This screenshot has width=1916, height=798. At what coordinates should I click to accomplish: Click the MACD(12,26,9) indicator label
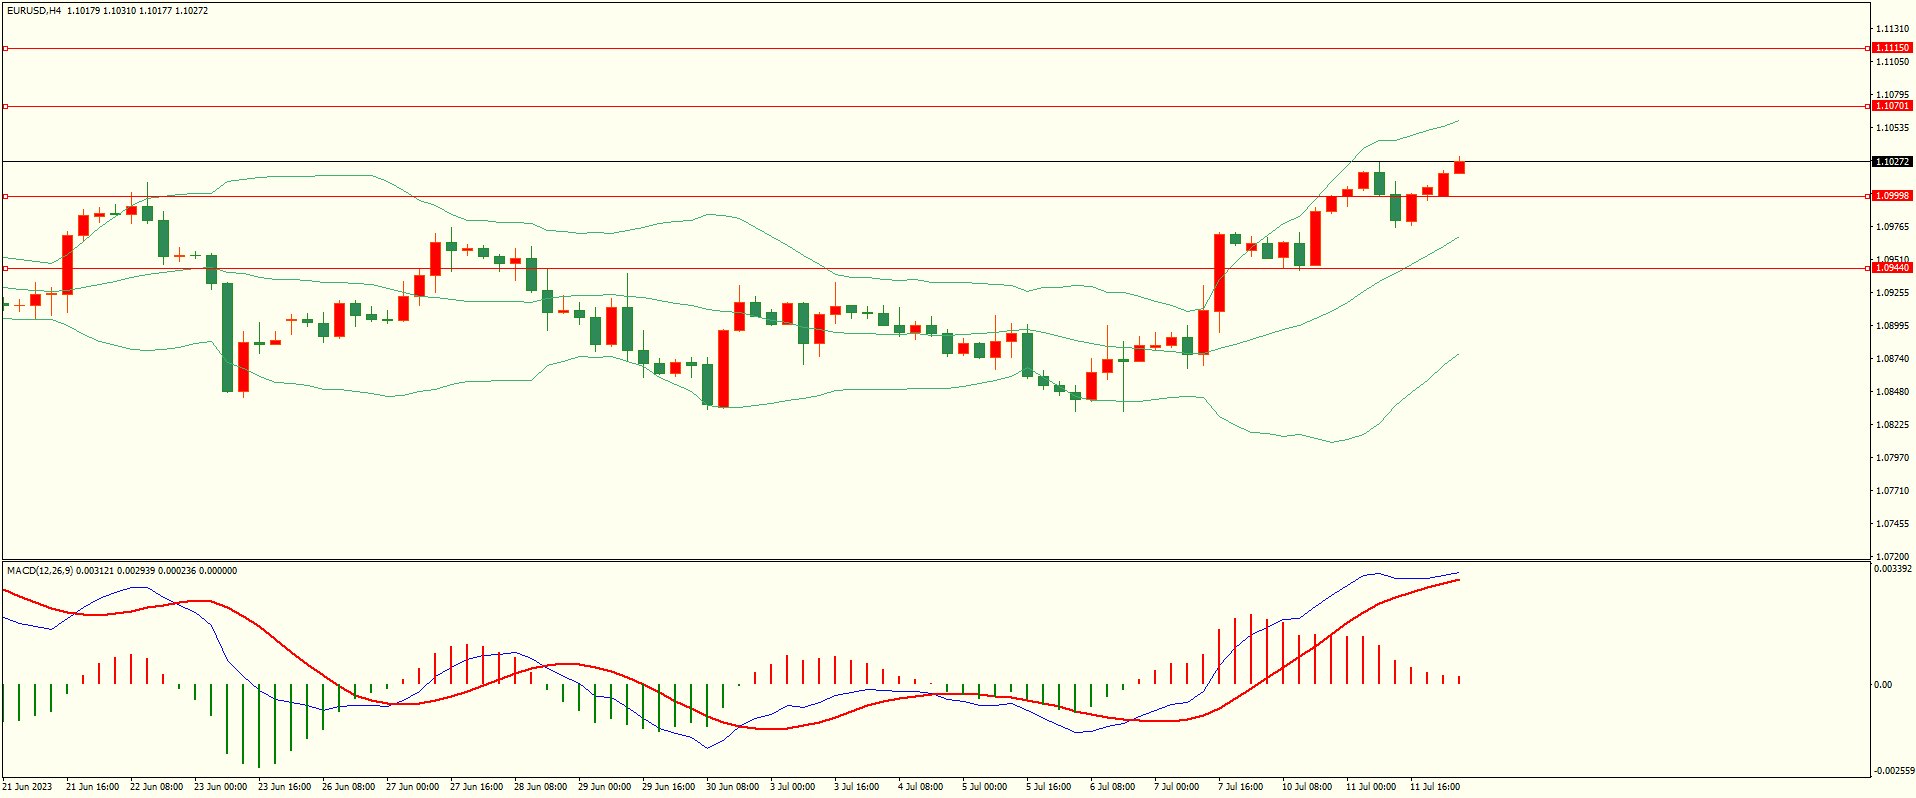[x=122, y=571]
